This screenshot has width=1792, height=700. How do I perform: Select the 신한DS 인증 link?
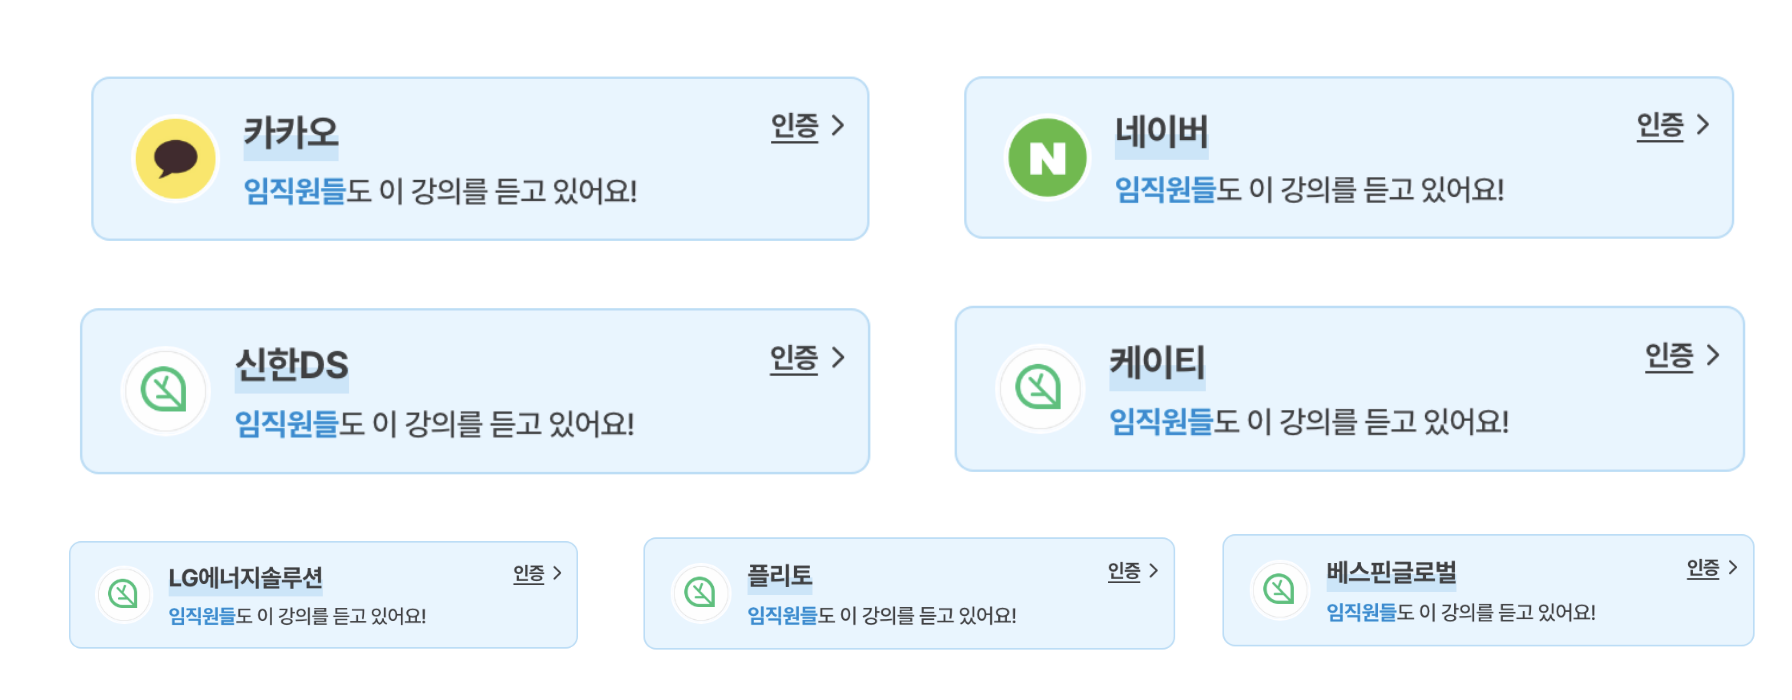pos(795,357)
